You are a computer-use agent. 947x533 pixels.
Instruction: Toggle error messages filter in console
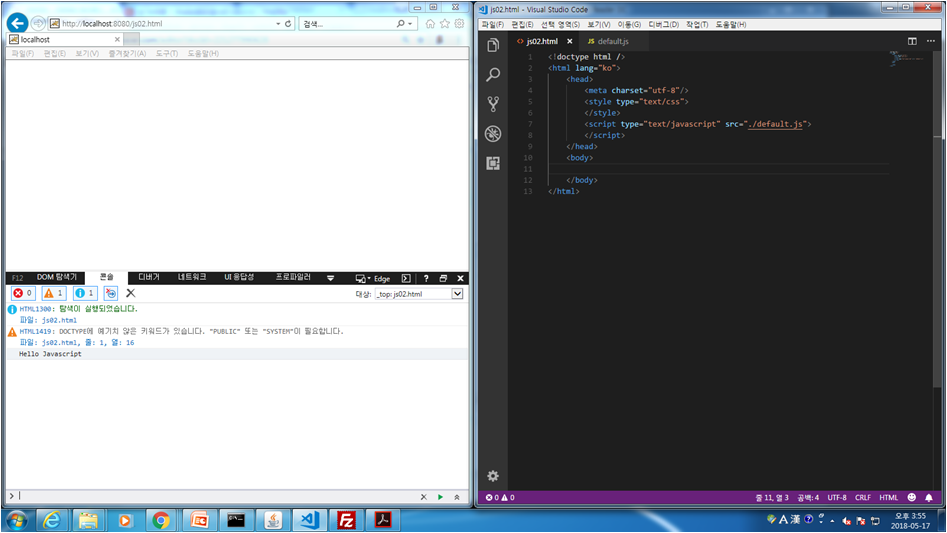23,293
